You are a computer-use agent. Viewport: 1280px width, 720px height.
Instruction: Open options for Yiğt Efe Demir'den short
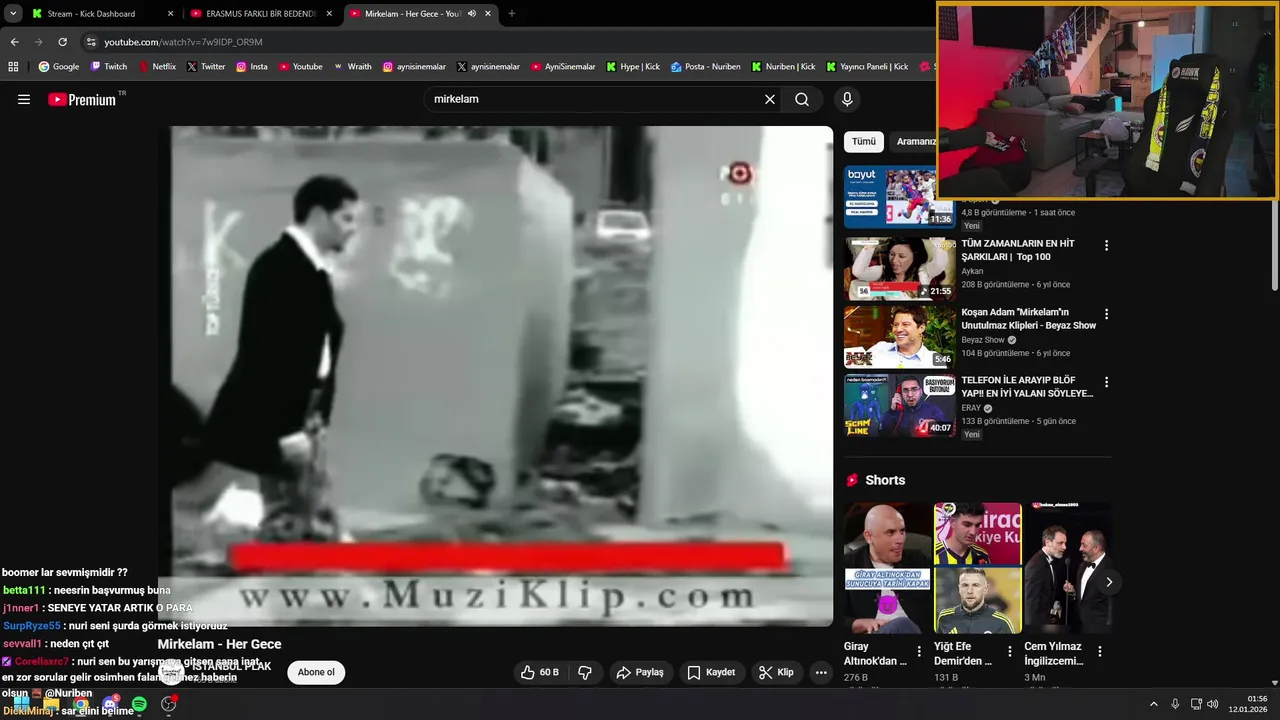pyautogui.click(x=1009, y=651)
